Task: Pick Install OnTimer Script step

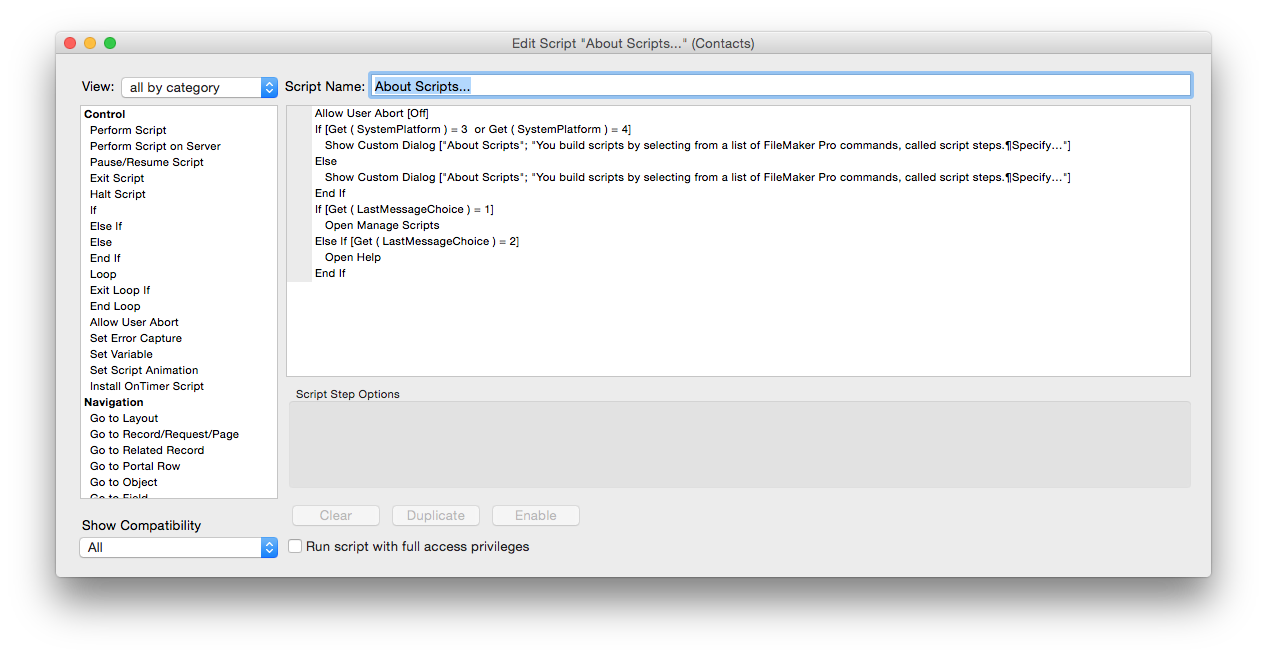Action: coord(146,386)
